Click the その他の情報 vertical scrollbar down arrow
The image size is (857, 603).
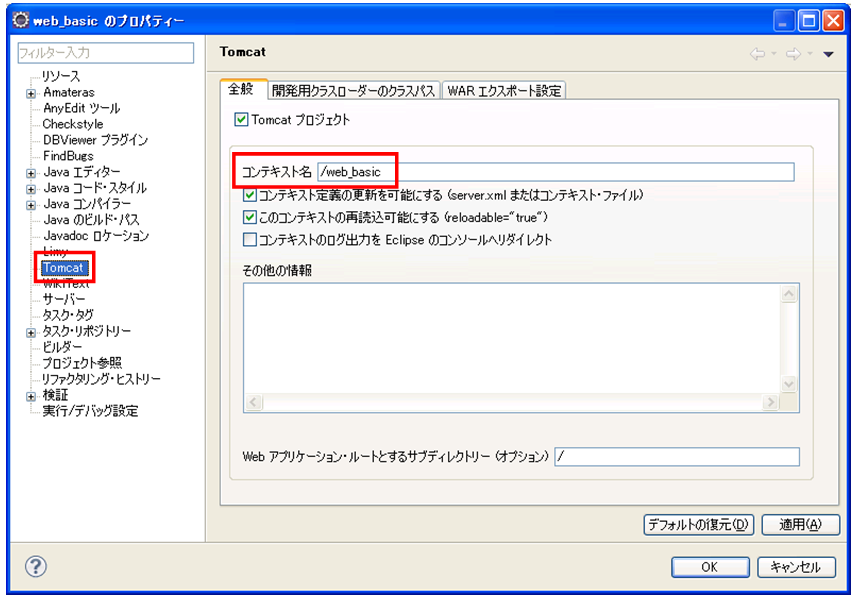(789, 384)
